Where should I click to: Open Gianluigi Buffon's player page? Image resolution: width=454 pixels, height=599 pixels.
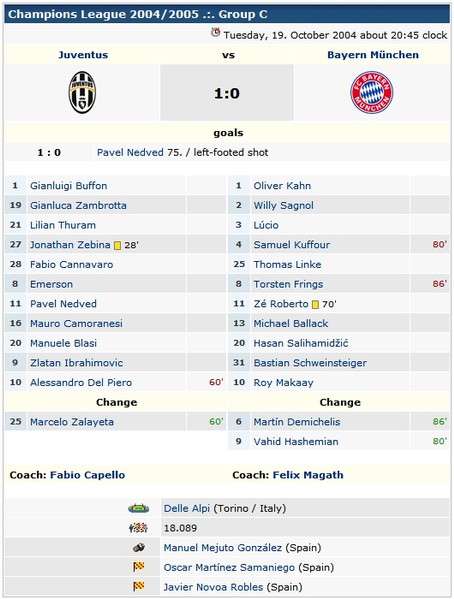(68, 186)
